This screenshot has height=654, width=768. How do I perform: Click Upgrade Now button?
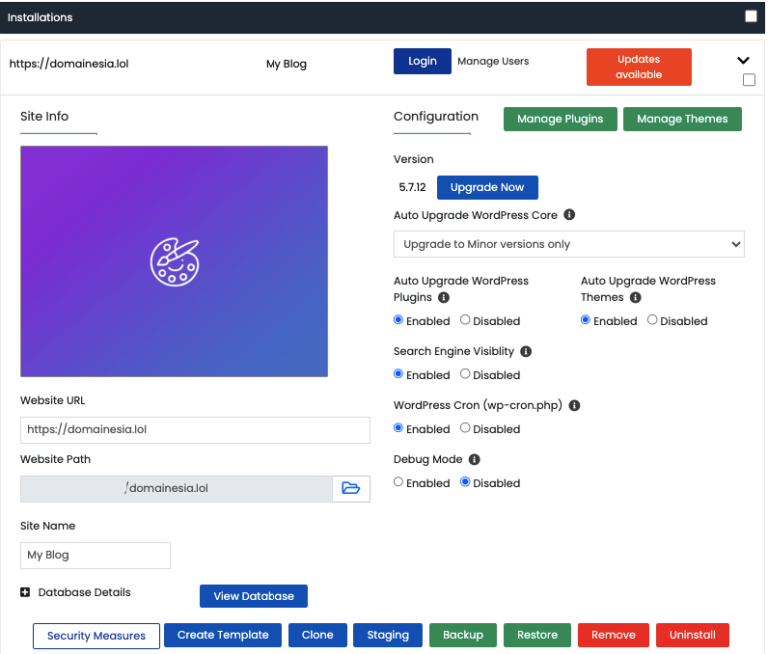pyautogui.click(x=487, y=188)
